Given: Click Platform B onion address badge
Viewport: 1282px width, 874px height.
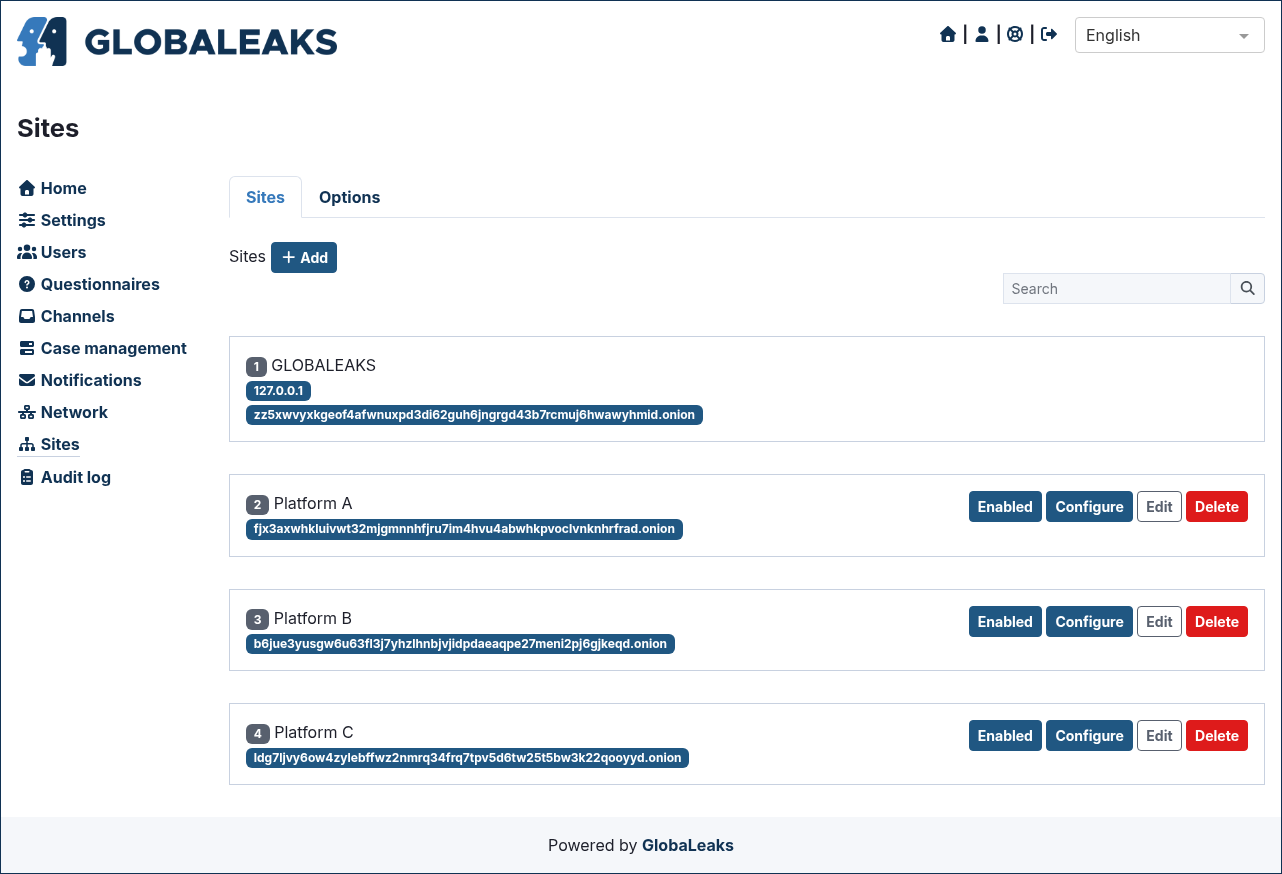Looking at the screenshot, I should 460,644.
